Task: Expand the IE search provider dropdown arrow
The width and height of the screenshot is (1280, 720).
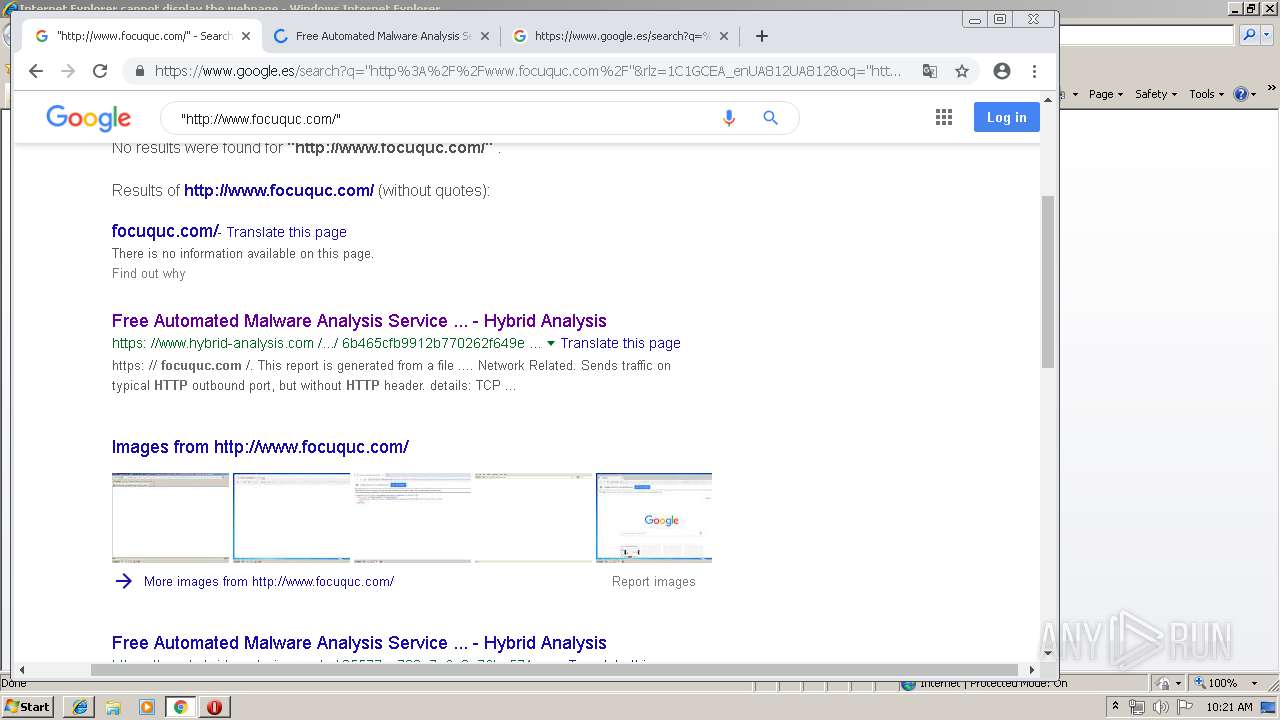Action: click(1267, 35)
